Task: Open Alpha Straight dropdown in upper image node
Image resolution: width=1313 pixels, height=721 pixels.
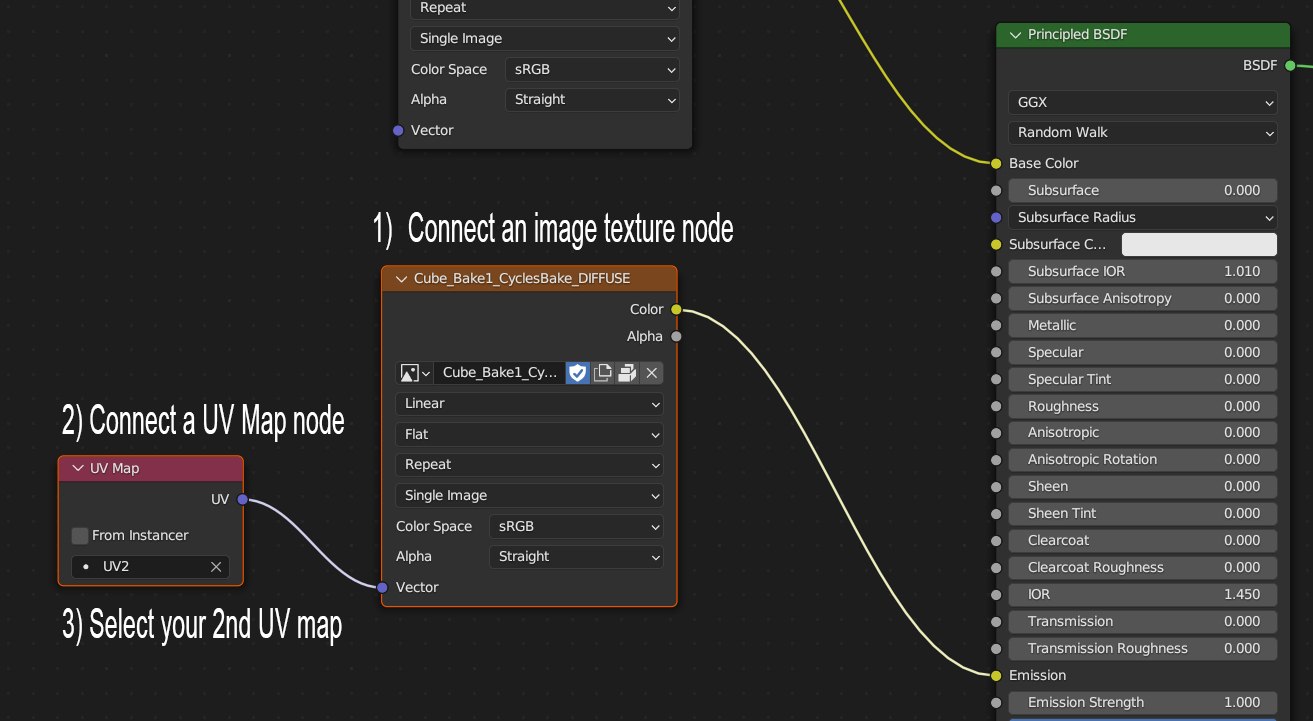Action: (x=592, y=100)
